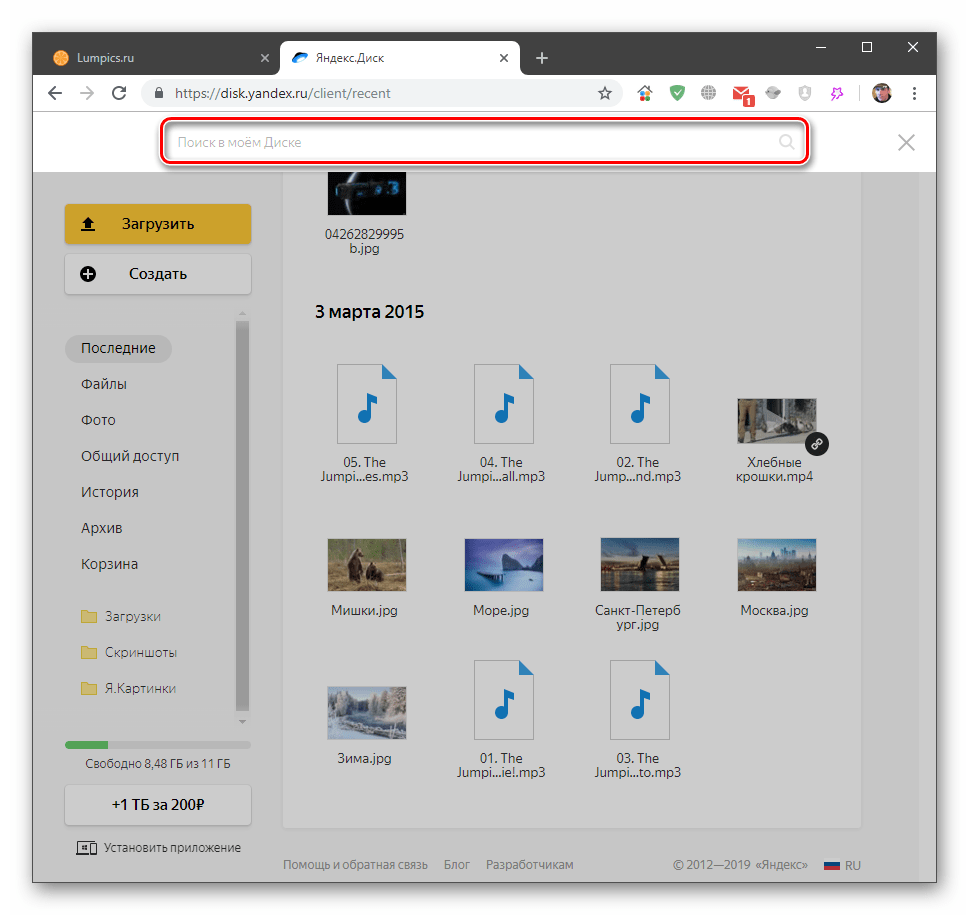Click the Помощь и обратная связь link
This screenshot has height=915, width=969.
pos(355,864)
